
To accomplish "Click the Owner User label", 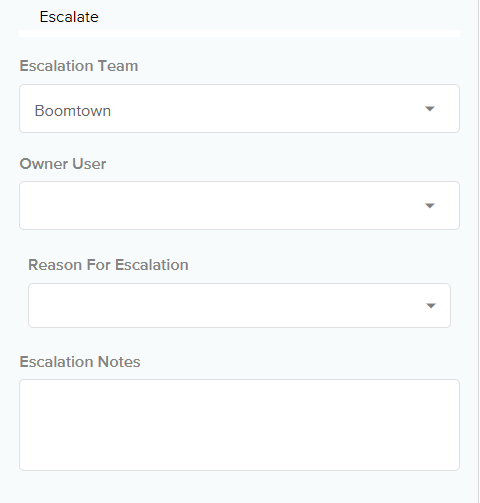I will point(63,164).
